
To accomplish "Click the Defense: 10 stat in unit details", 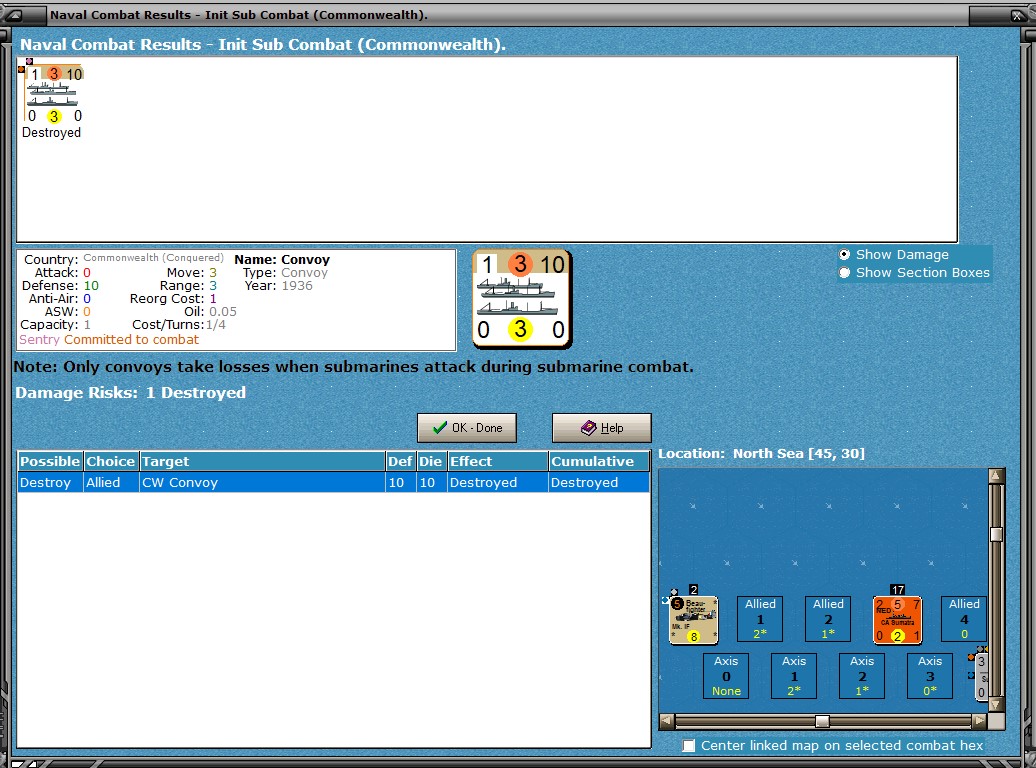I will point(60,286).
